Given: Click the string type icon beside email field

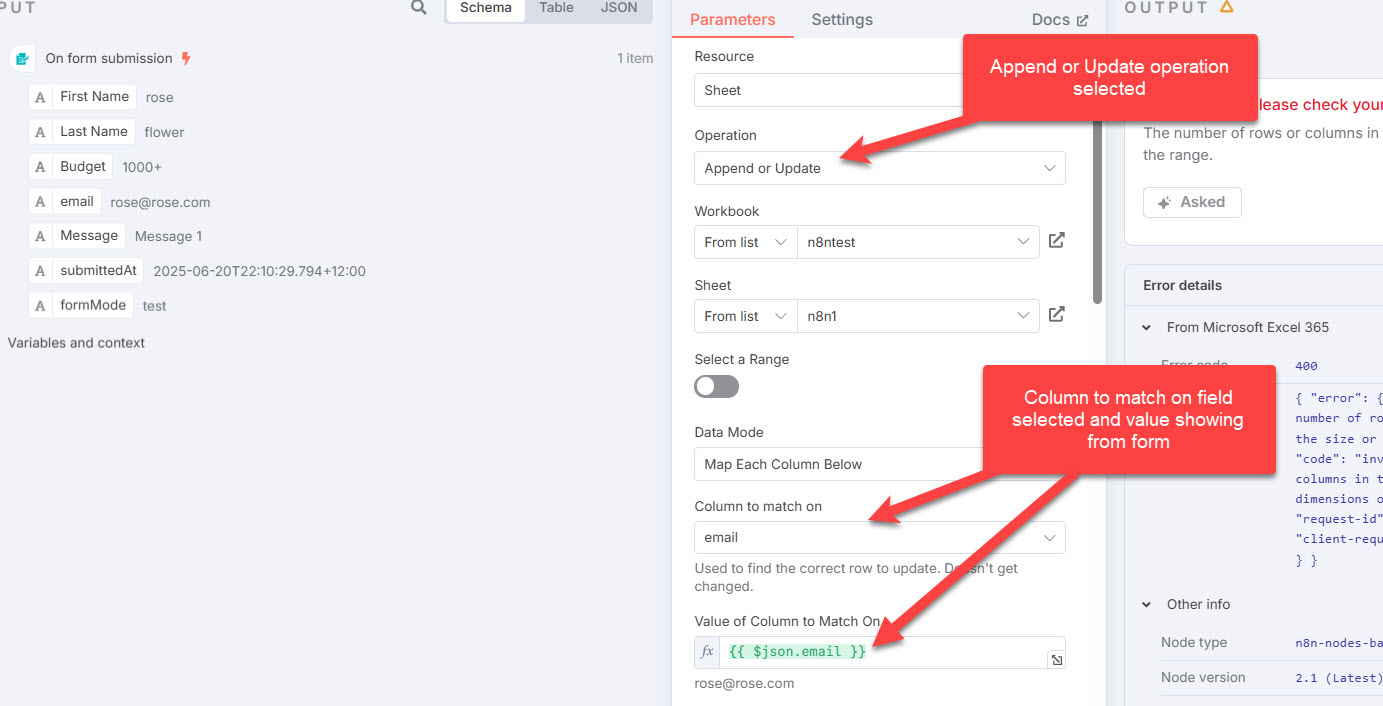Looking at the screenshot, I should click(40, 201).
